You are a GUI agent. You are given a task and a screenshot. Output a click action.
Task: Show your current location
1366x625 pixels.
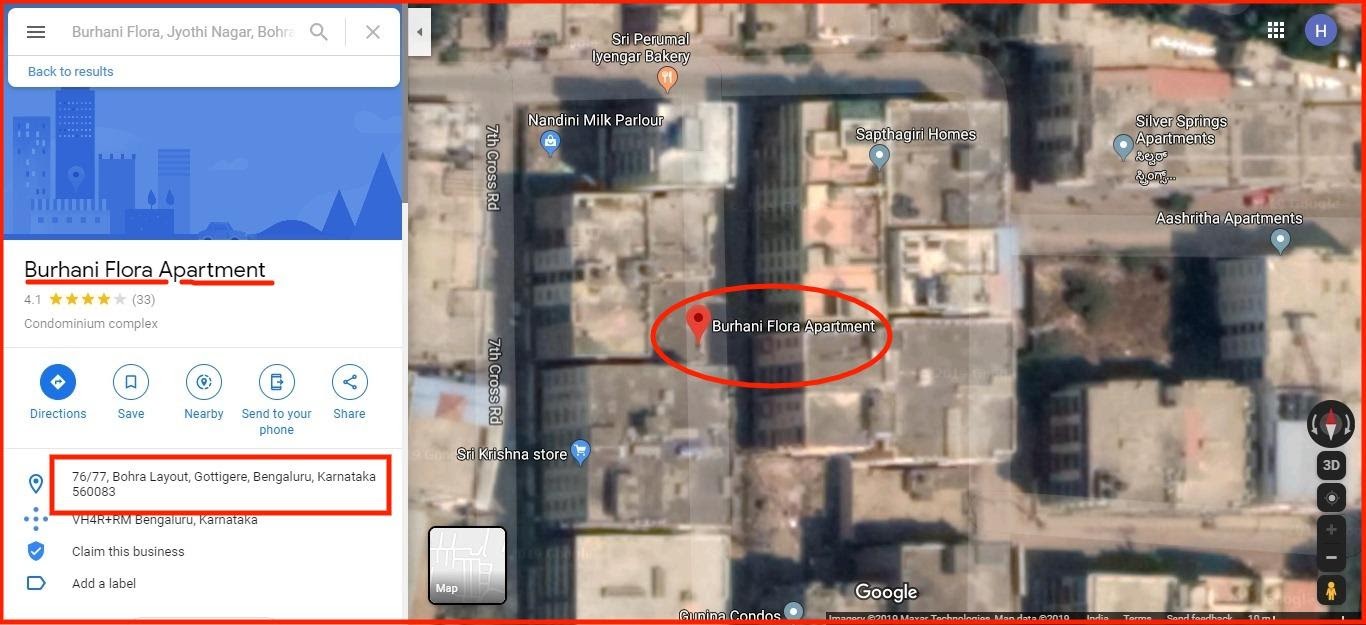(1331, 497)
